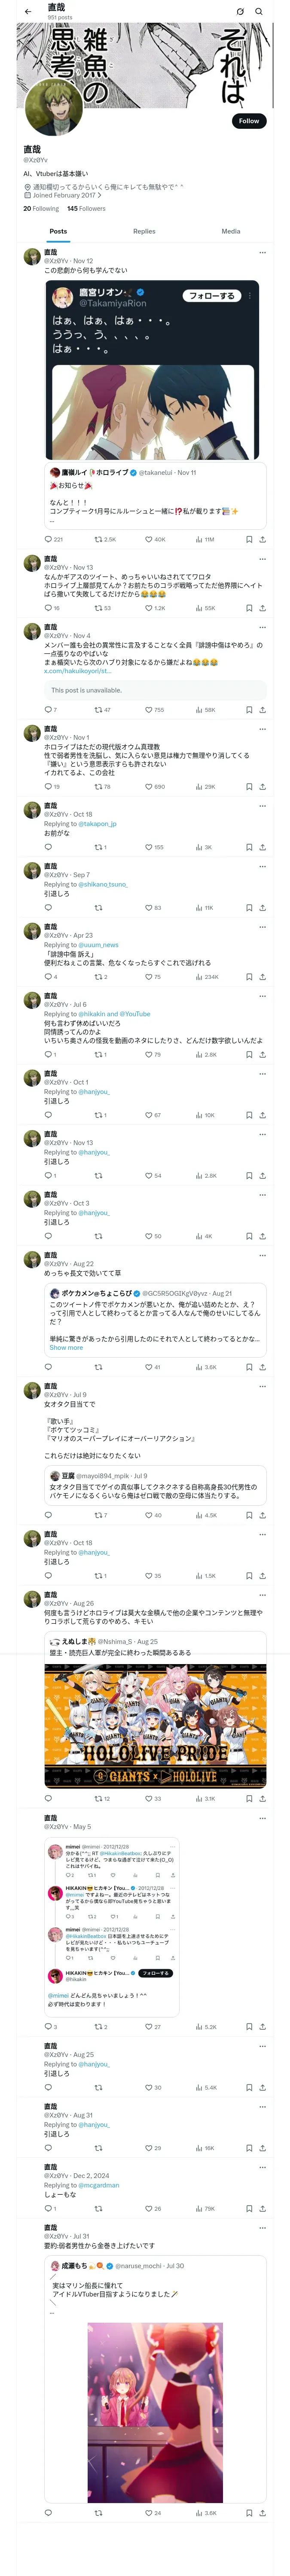Screen dimensions: 290x2576
Task: Switch to the Replies tab
Action: click(144, 231)
